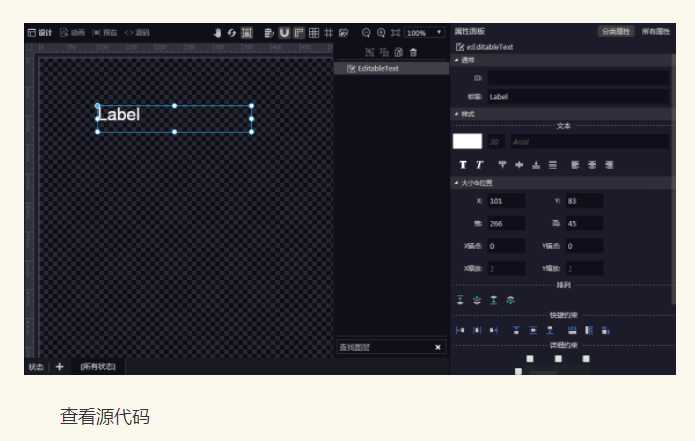
Task: Click the X position field 101
Action: point(507,201)
